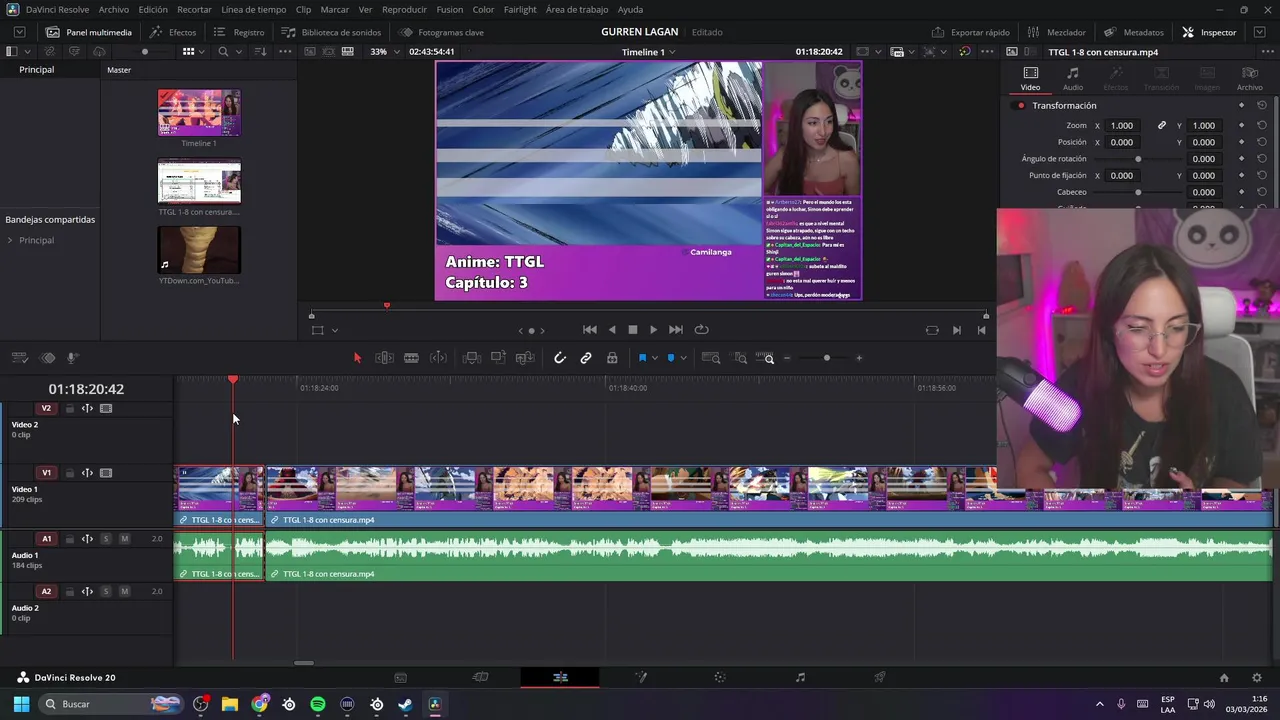
Task: Open the Marker color dropdown arrow
Action: point(683,358)
